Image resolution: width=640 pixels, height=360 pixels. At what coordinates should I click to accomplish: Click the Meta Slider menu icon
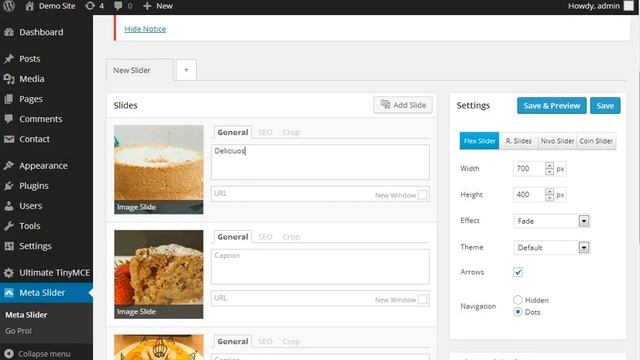pos(9,293)
